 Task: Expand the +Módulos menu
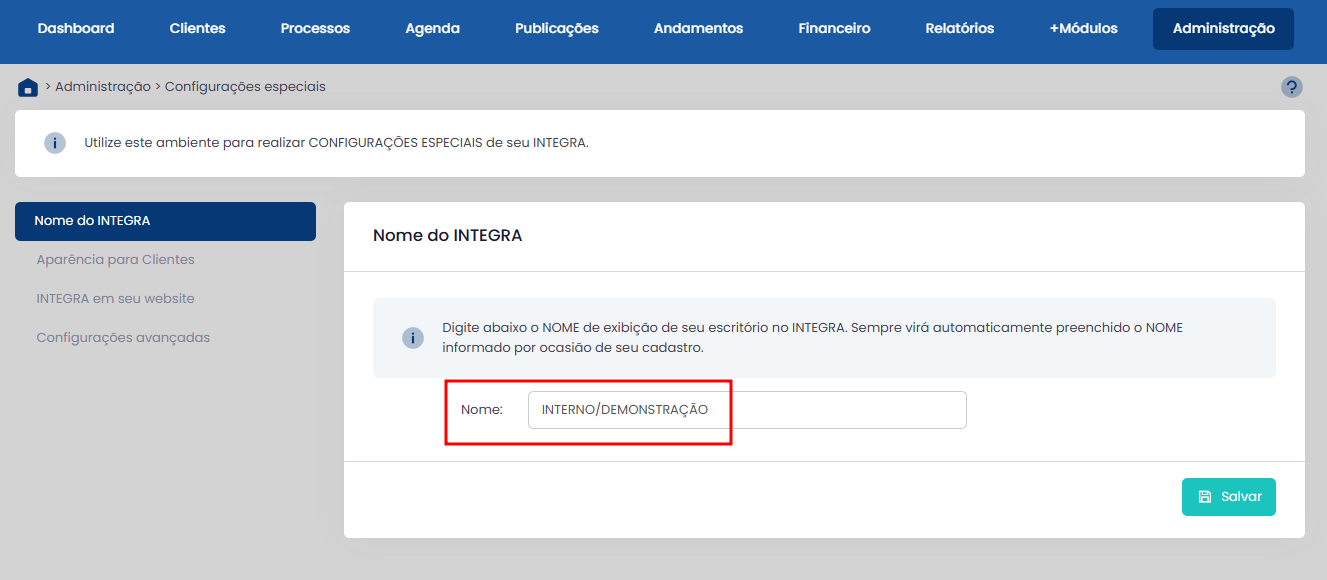(x=1083, y=28)
